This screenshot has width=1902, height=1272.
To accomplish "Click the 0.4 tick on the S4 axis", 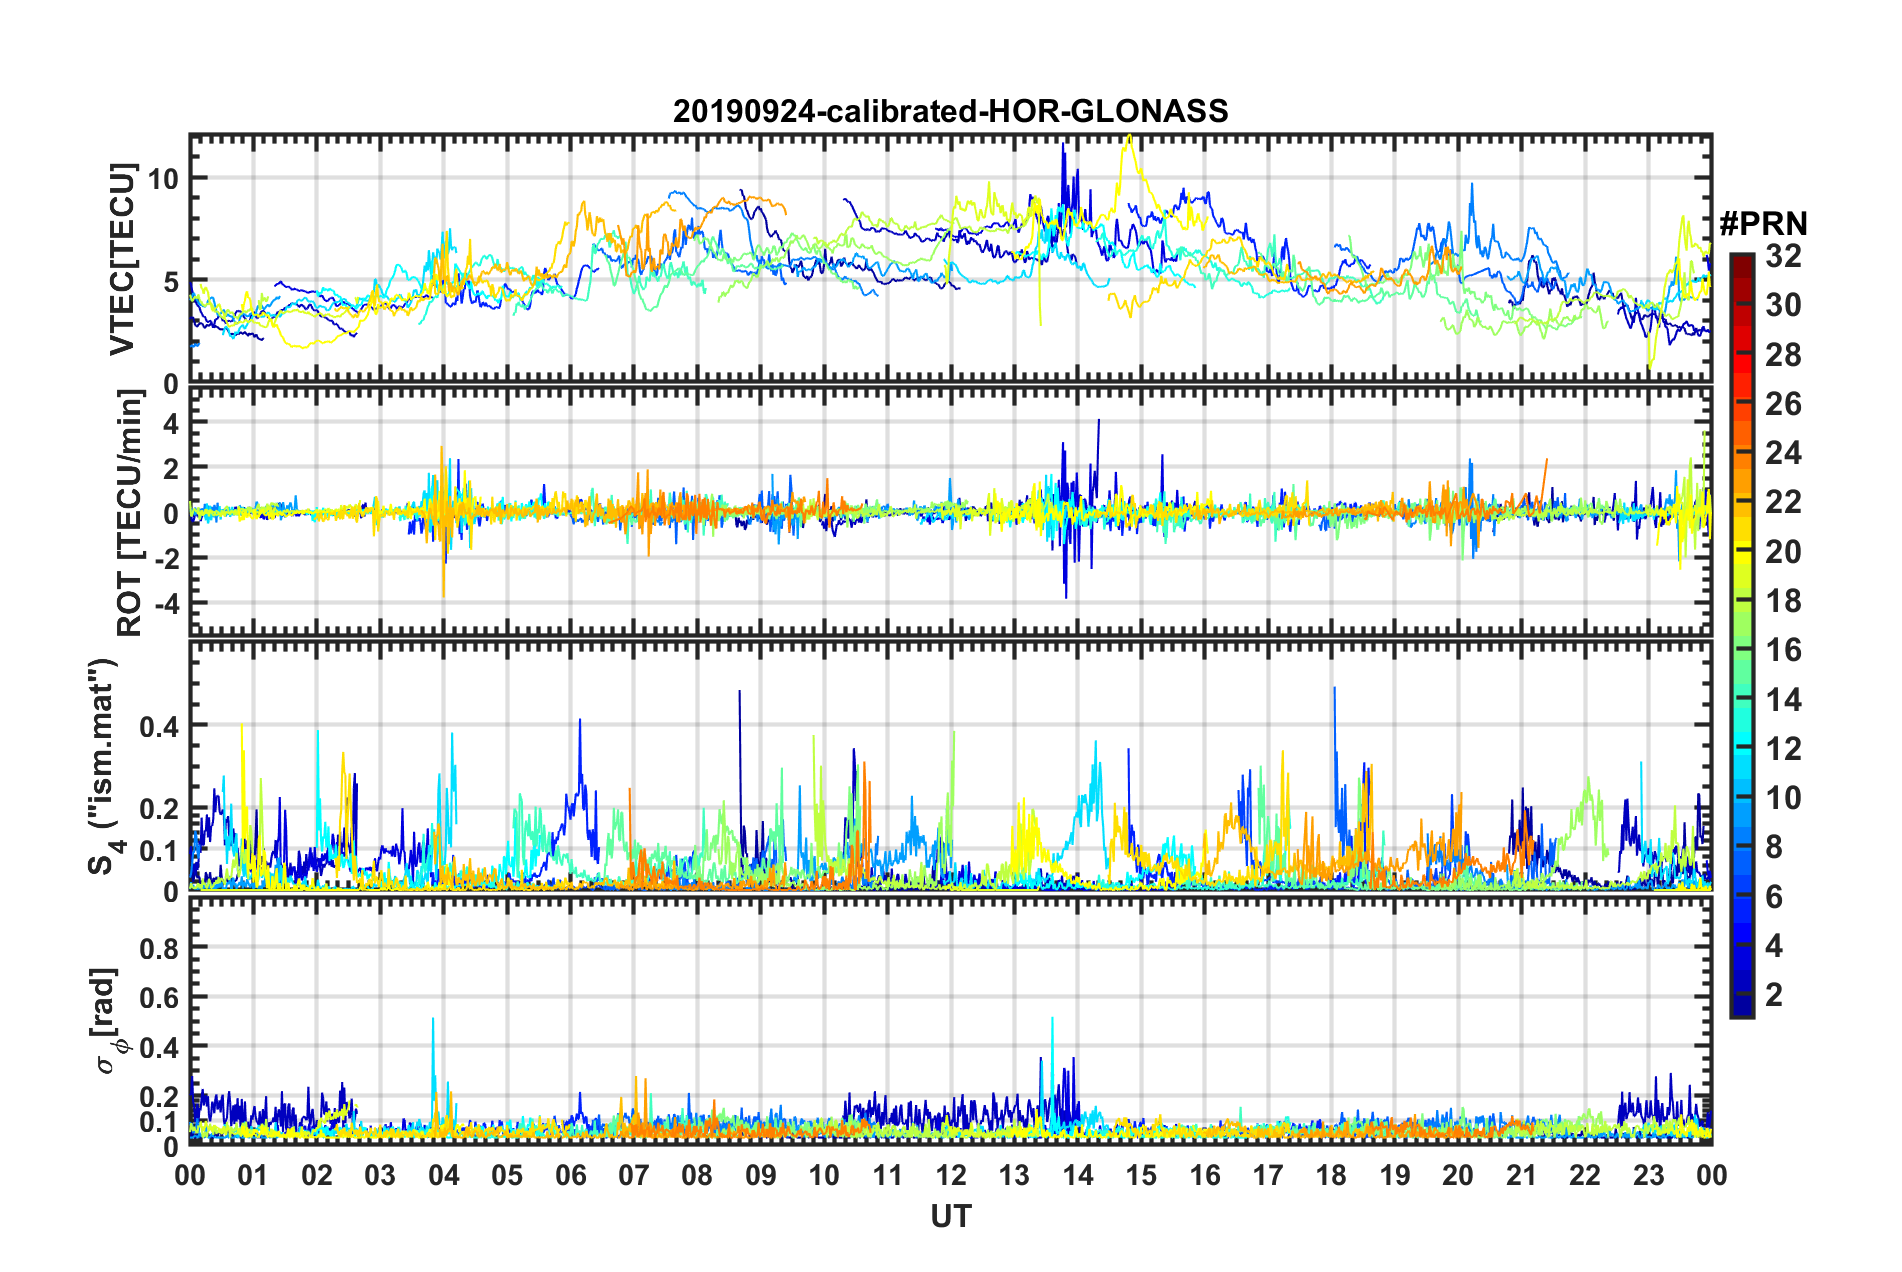I will coord(159,726).
